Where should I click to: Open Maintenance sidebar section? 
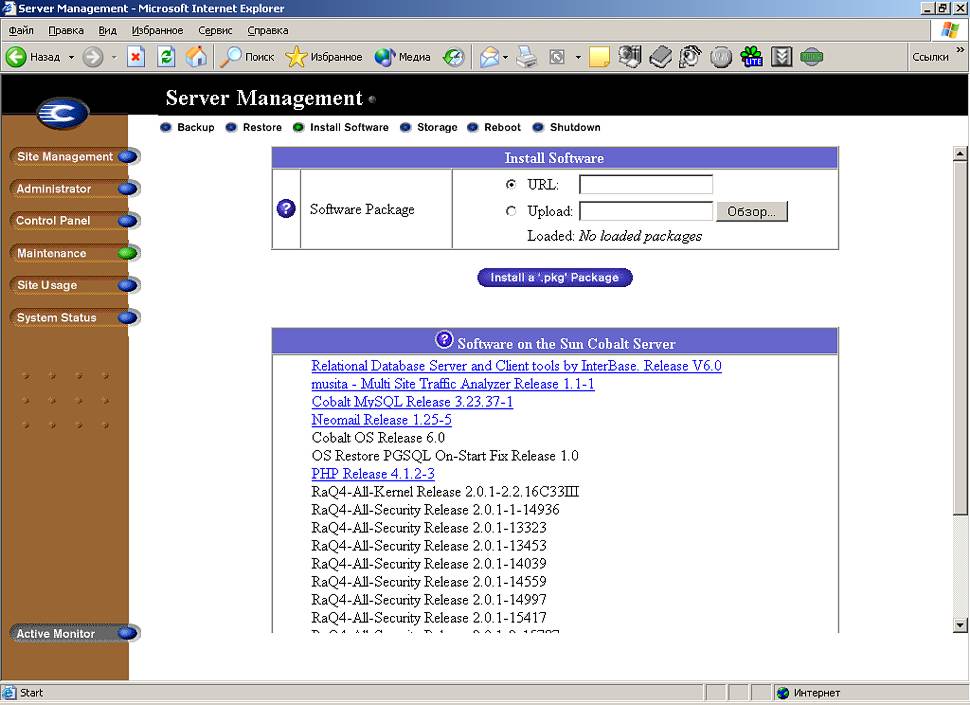click(75, 253)
